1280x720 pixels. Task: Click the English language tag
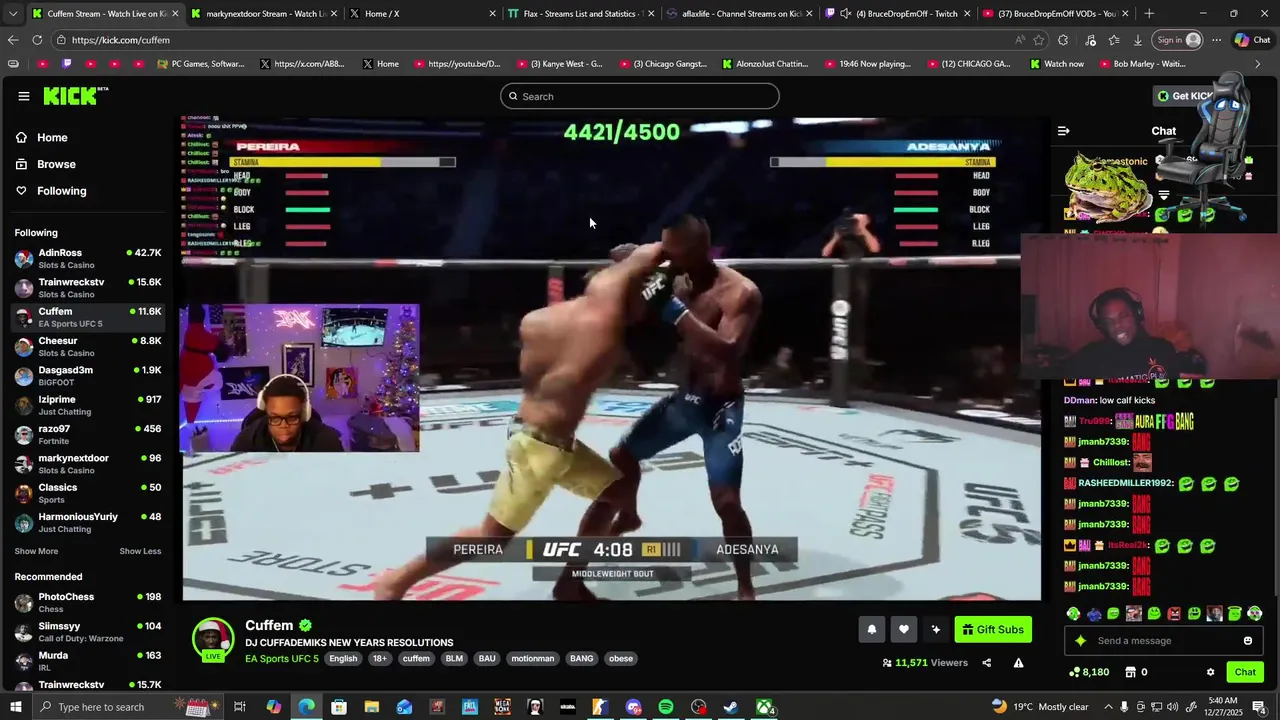tap(343, 659)
